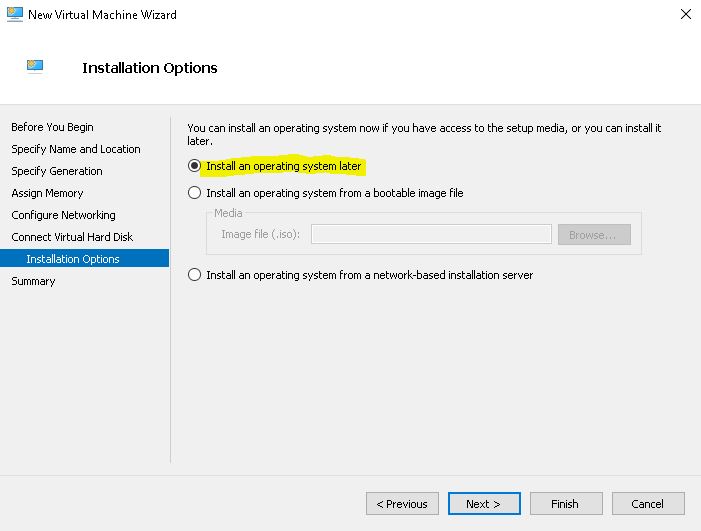The width and height of the screenshot is (701, 531).
Task: Close the New Virtual Machine Wizard window
Action: 684,14
